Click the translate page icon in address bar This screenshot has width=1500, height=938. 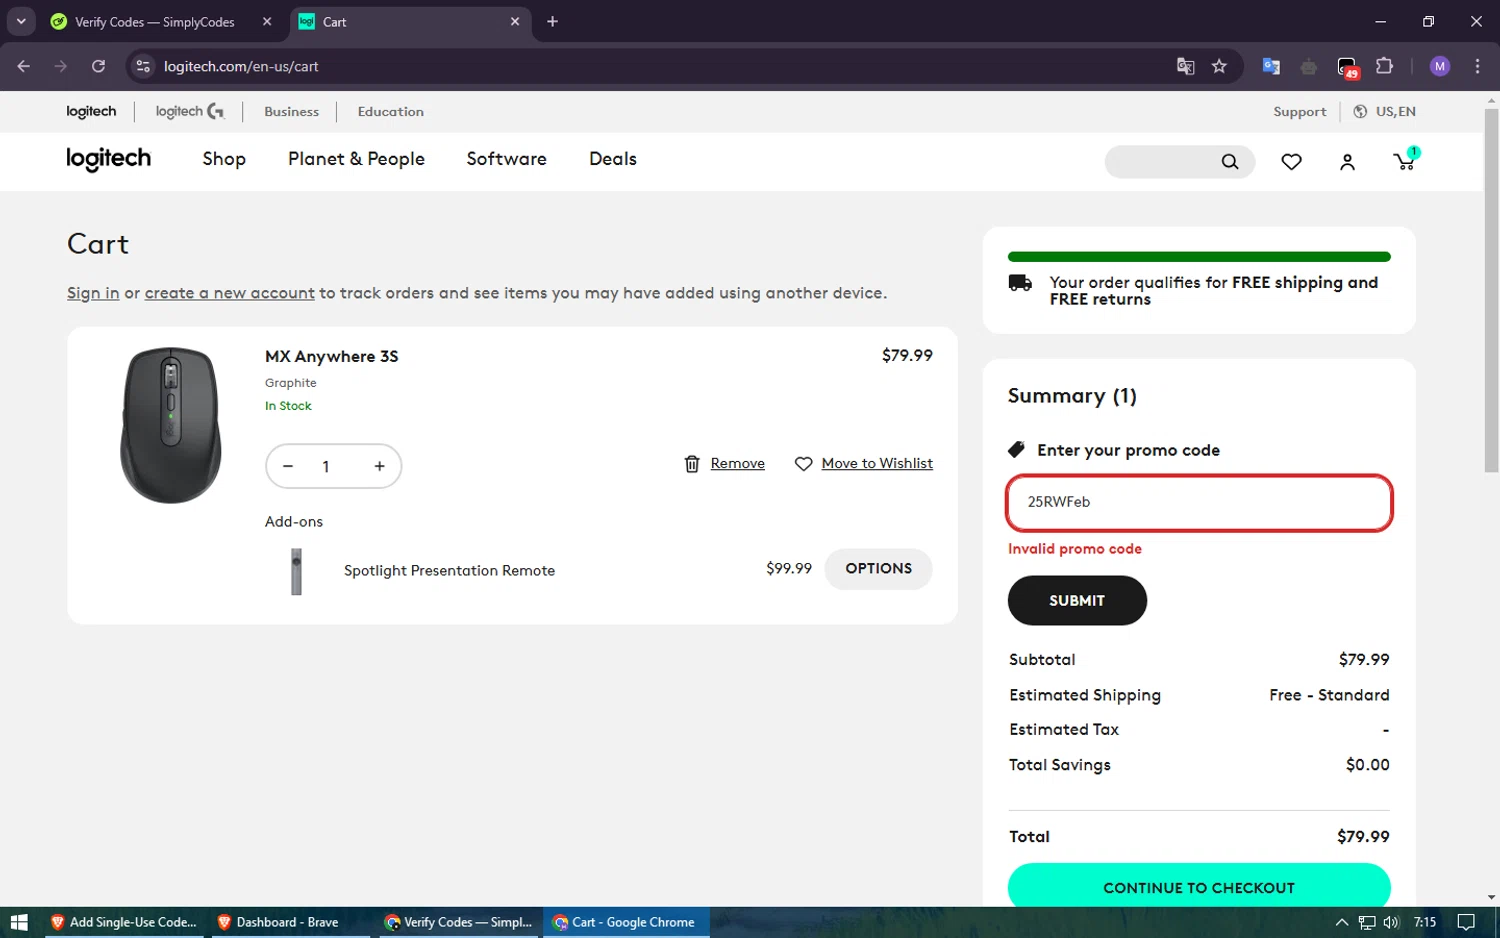(x=1185, y=66)
